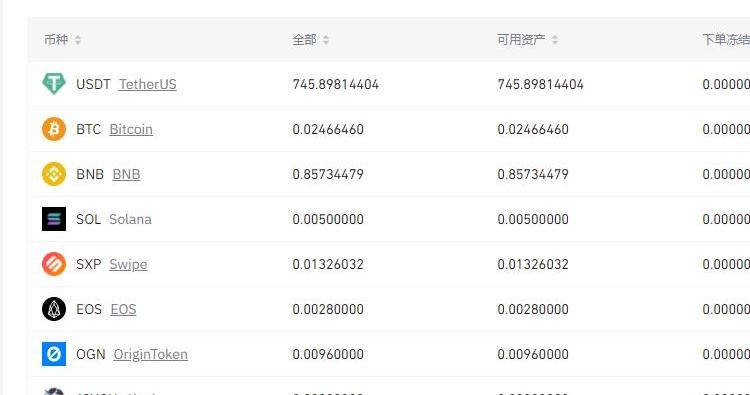Sort by 可用资产 column arrows
Screen dimensions: 750x395
554,40
